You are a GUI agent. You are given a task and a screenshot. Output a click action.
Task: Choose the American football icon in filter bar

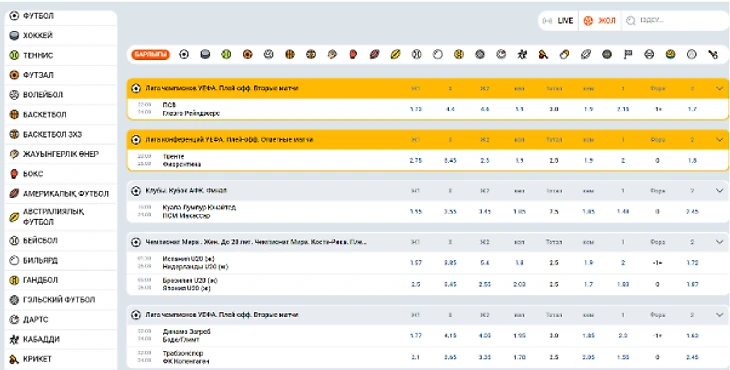point(374,55)
